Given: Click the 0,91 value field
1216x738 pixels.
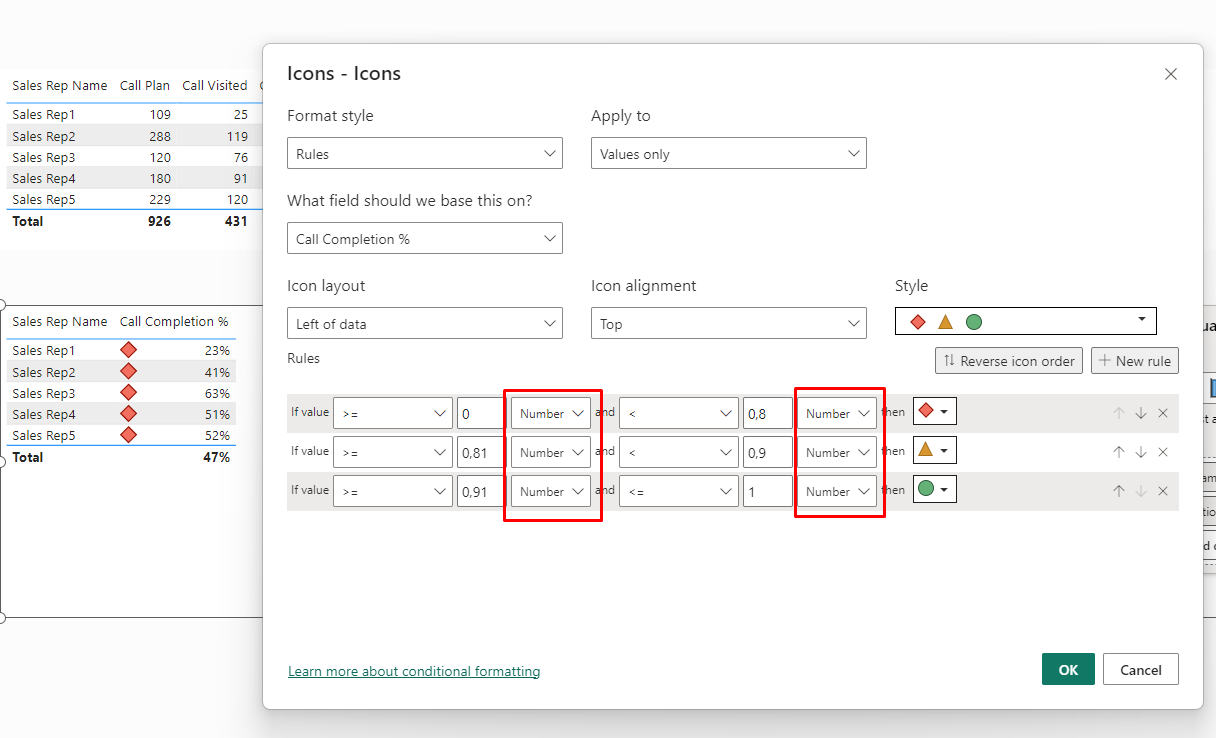Looking at the screenshot, I should 481,491.
